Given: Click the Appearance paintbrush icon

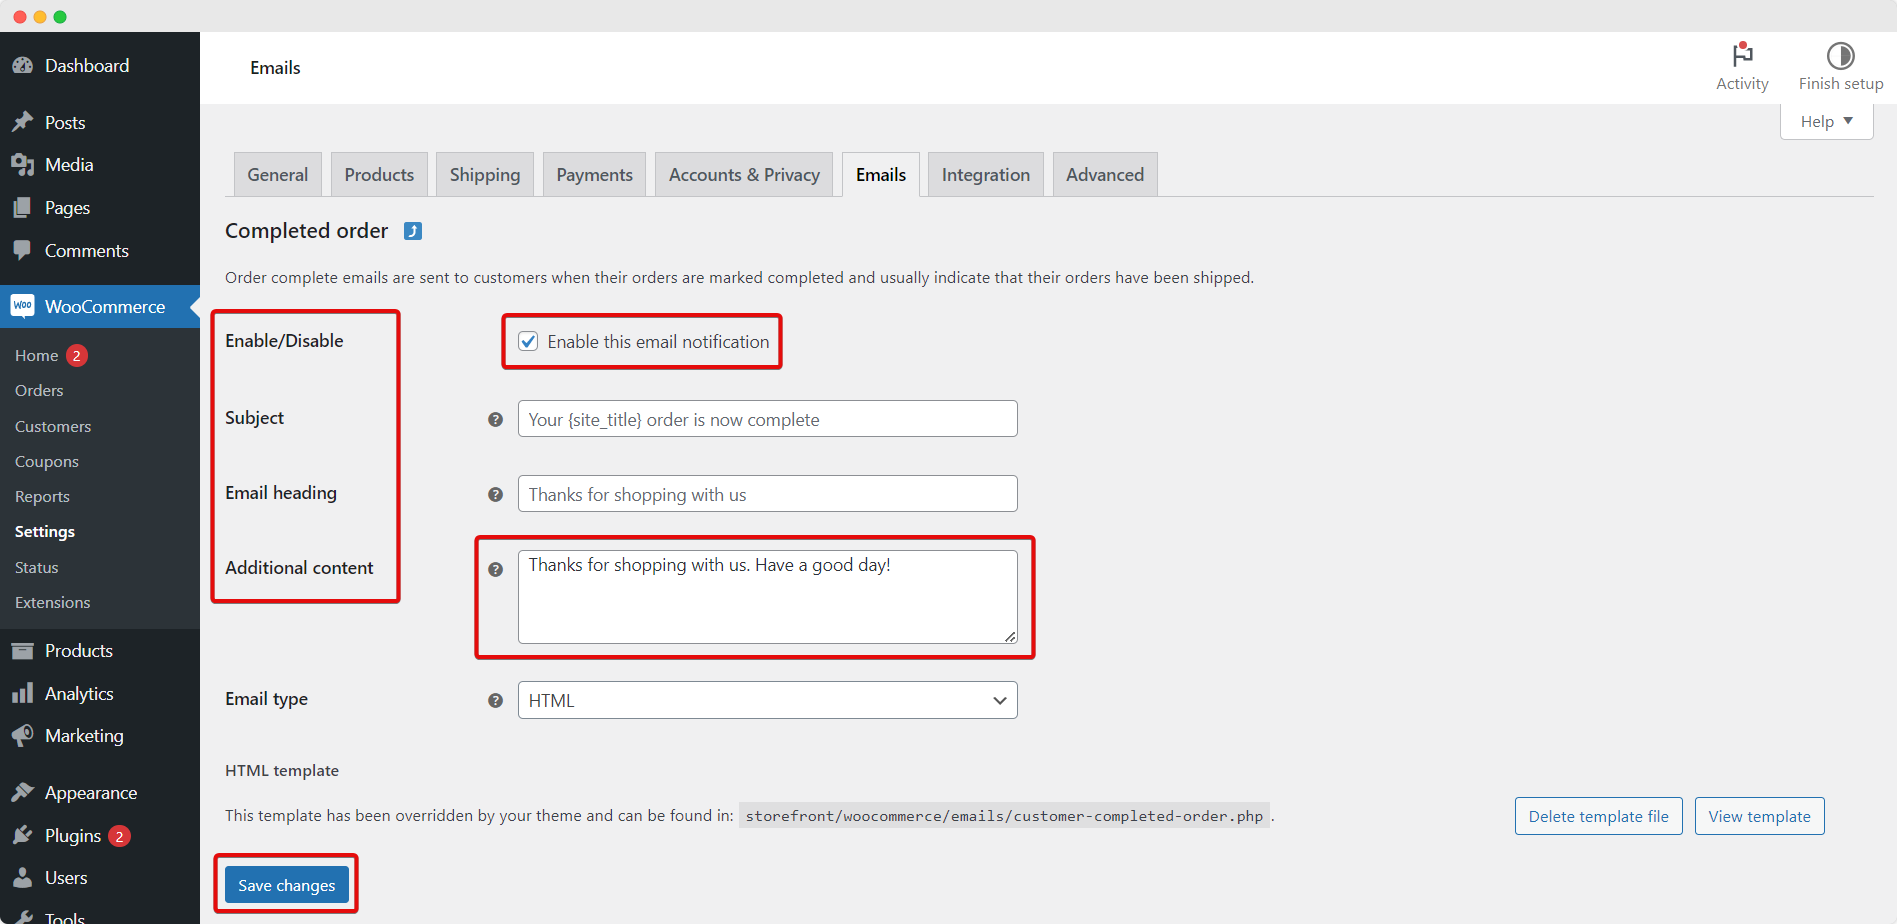Looking at the screenshot, I should [x=22, y=793].
